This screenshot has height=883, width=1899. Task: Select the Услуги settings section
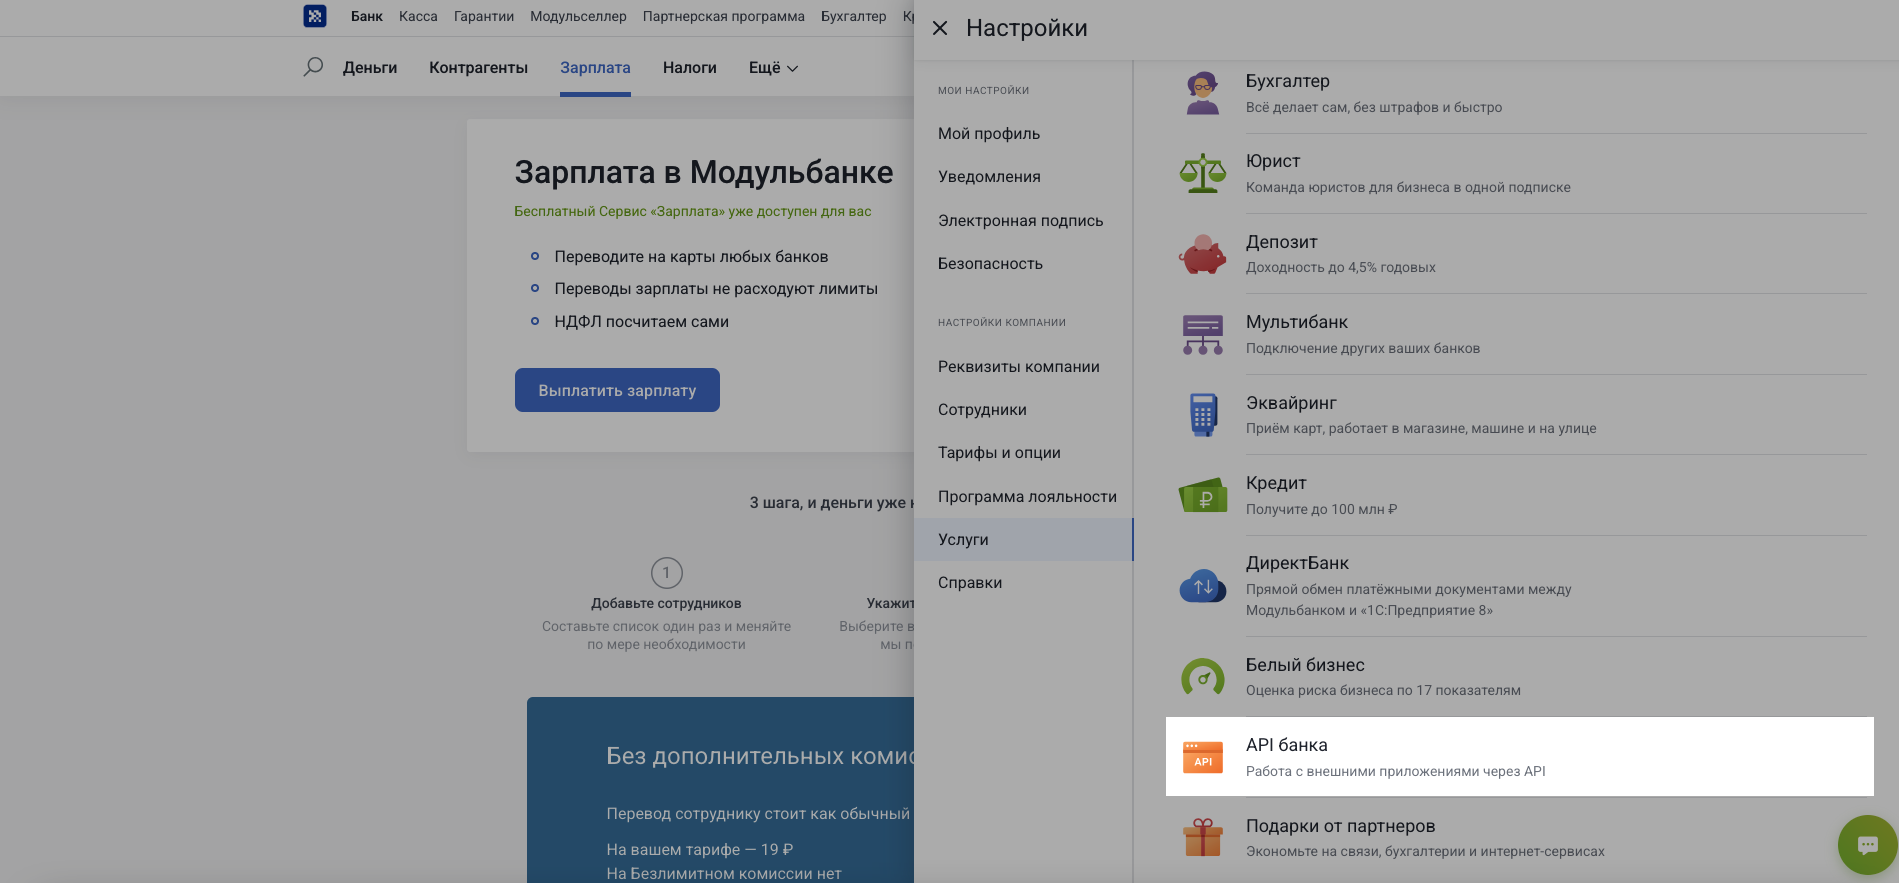pos(1023,540)
